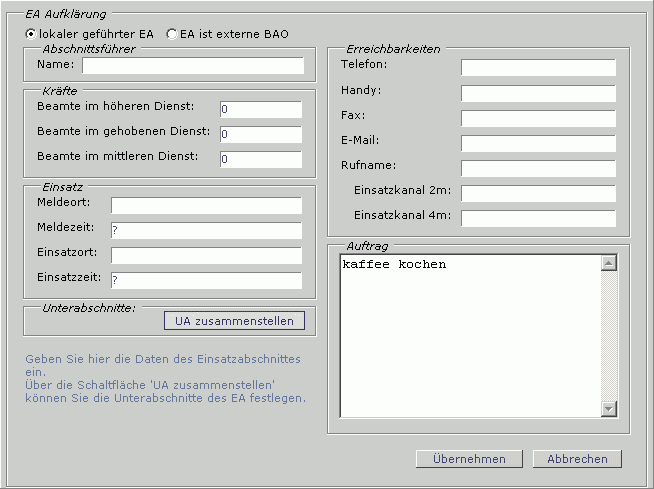Click Auftrag scrollbar down arrow
Viewport: 654px width, 489px height.
click(x=609, y=409)
